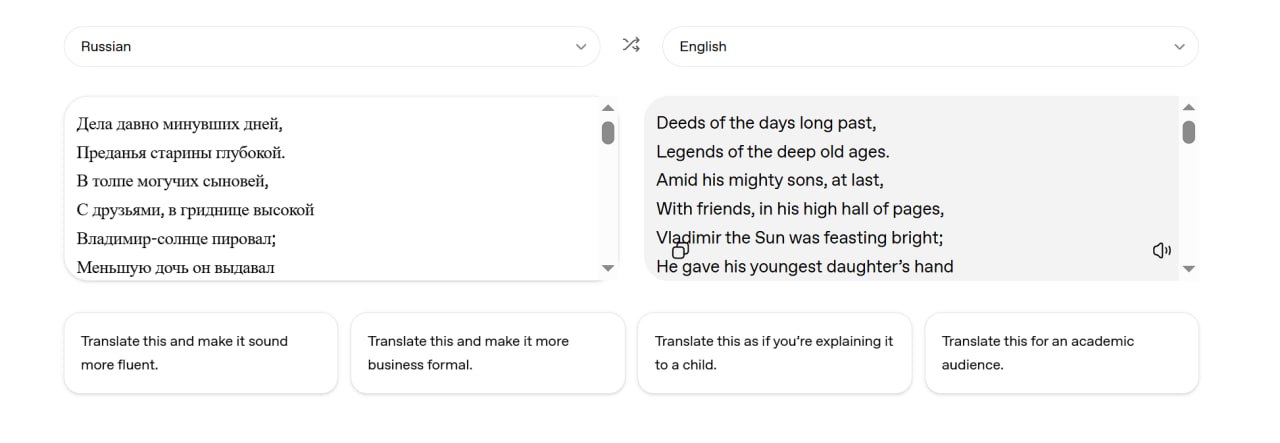The width and height of the screenshot is (1280, 443).
Task: Open the English target language dropdown
Action: pyautogui.click(x=930, y=46)
